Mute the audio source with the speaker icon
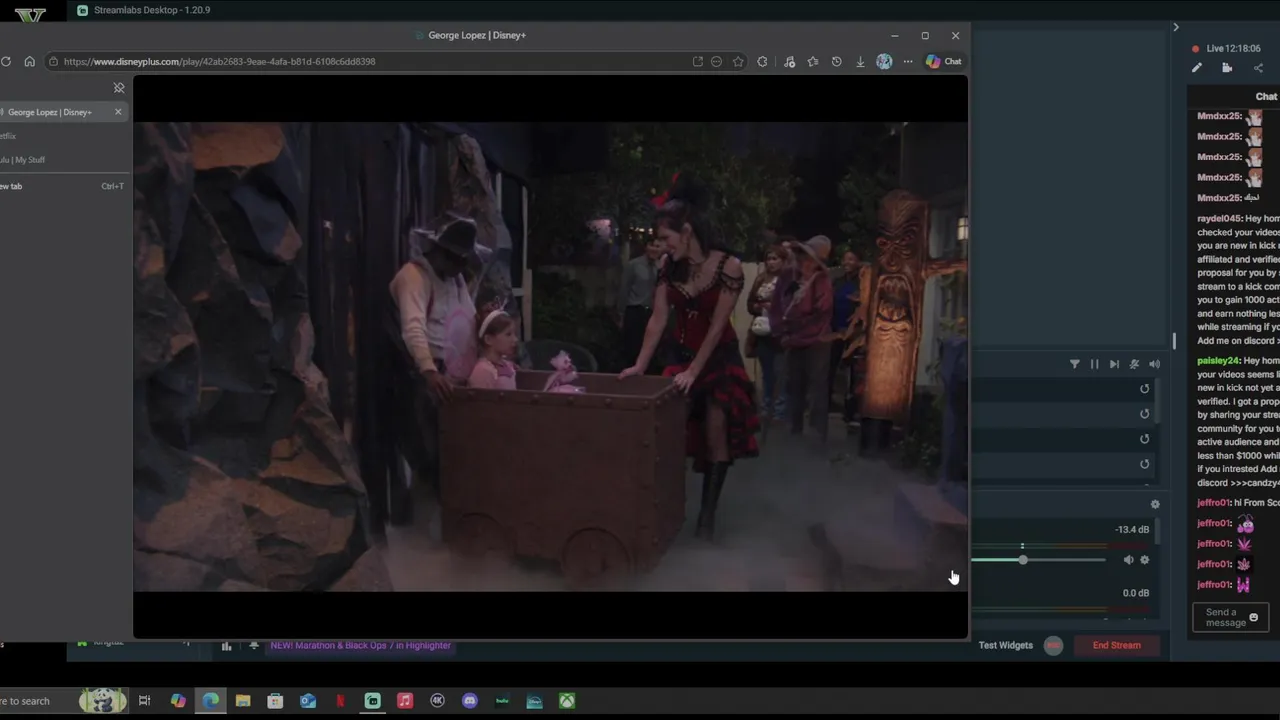1280x720 pixels. coord(1129,560)
